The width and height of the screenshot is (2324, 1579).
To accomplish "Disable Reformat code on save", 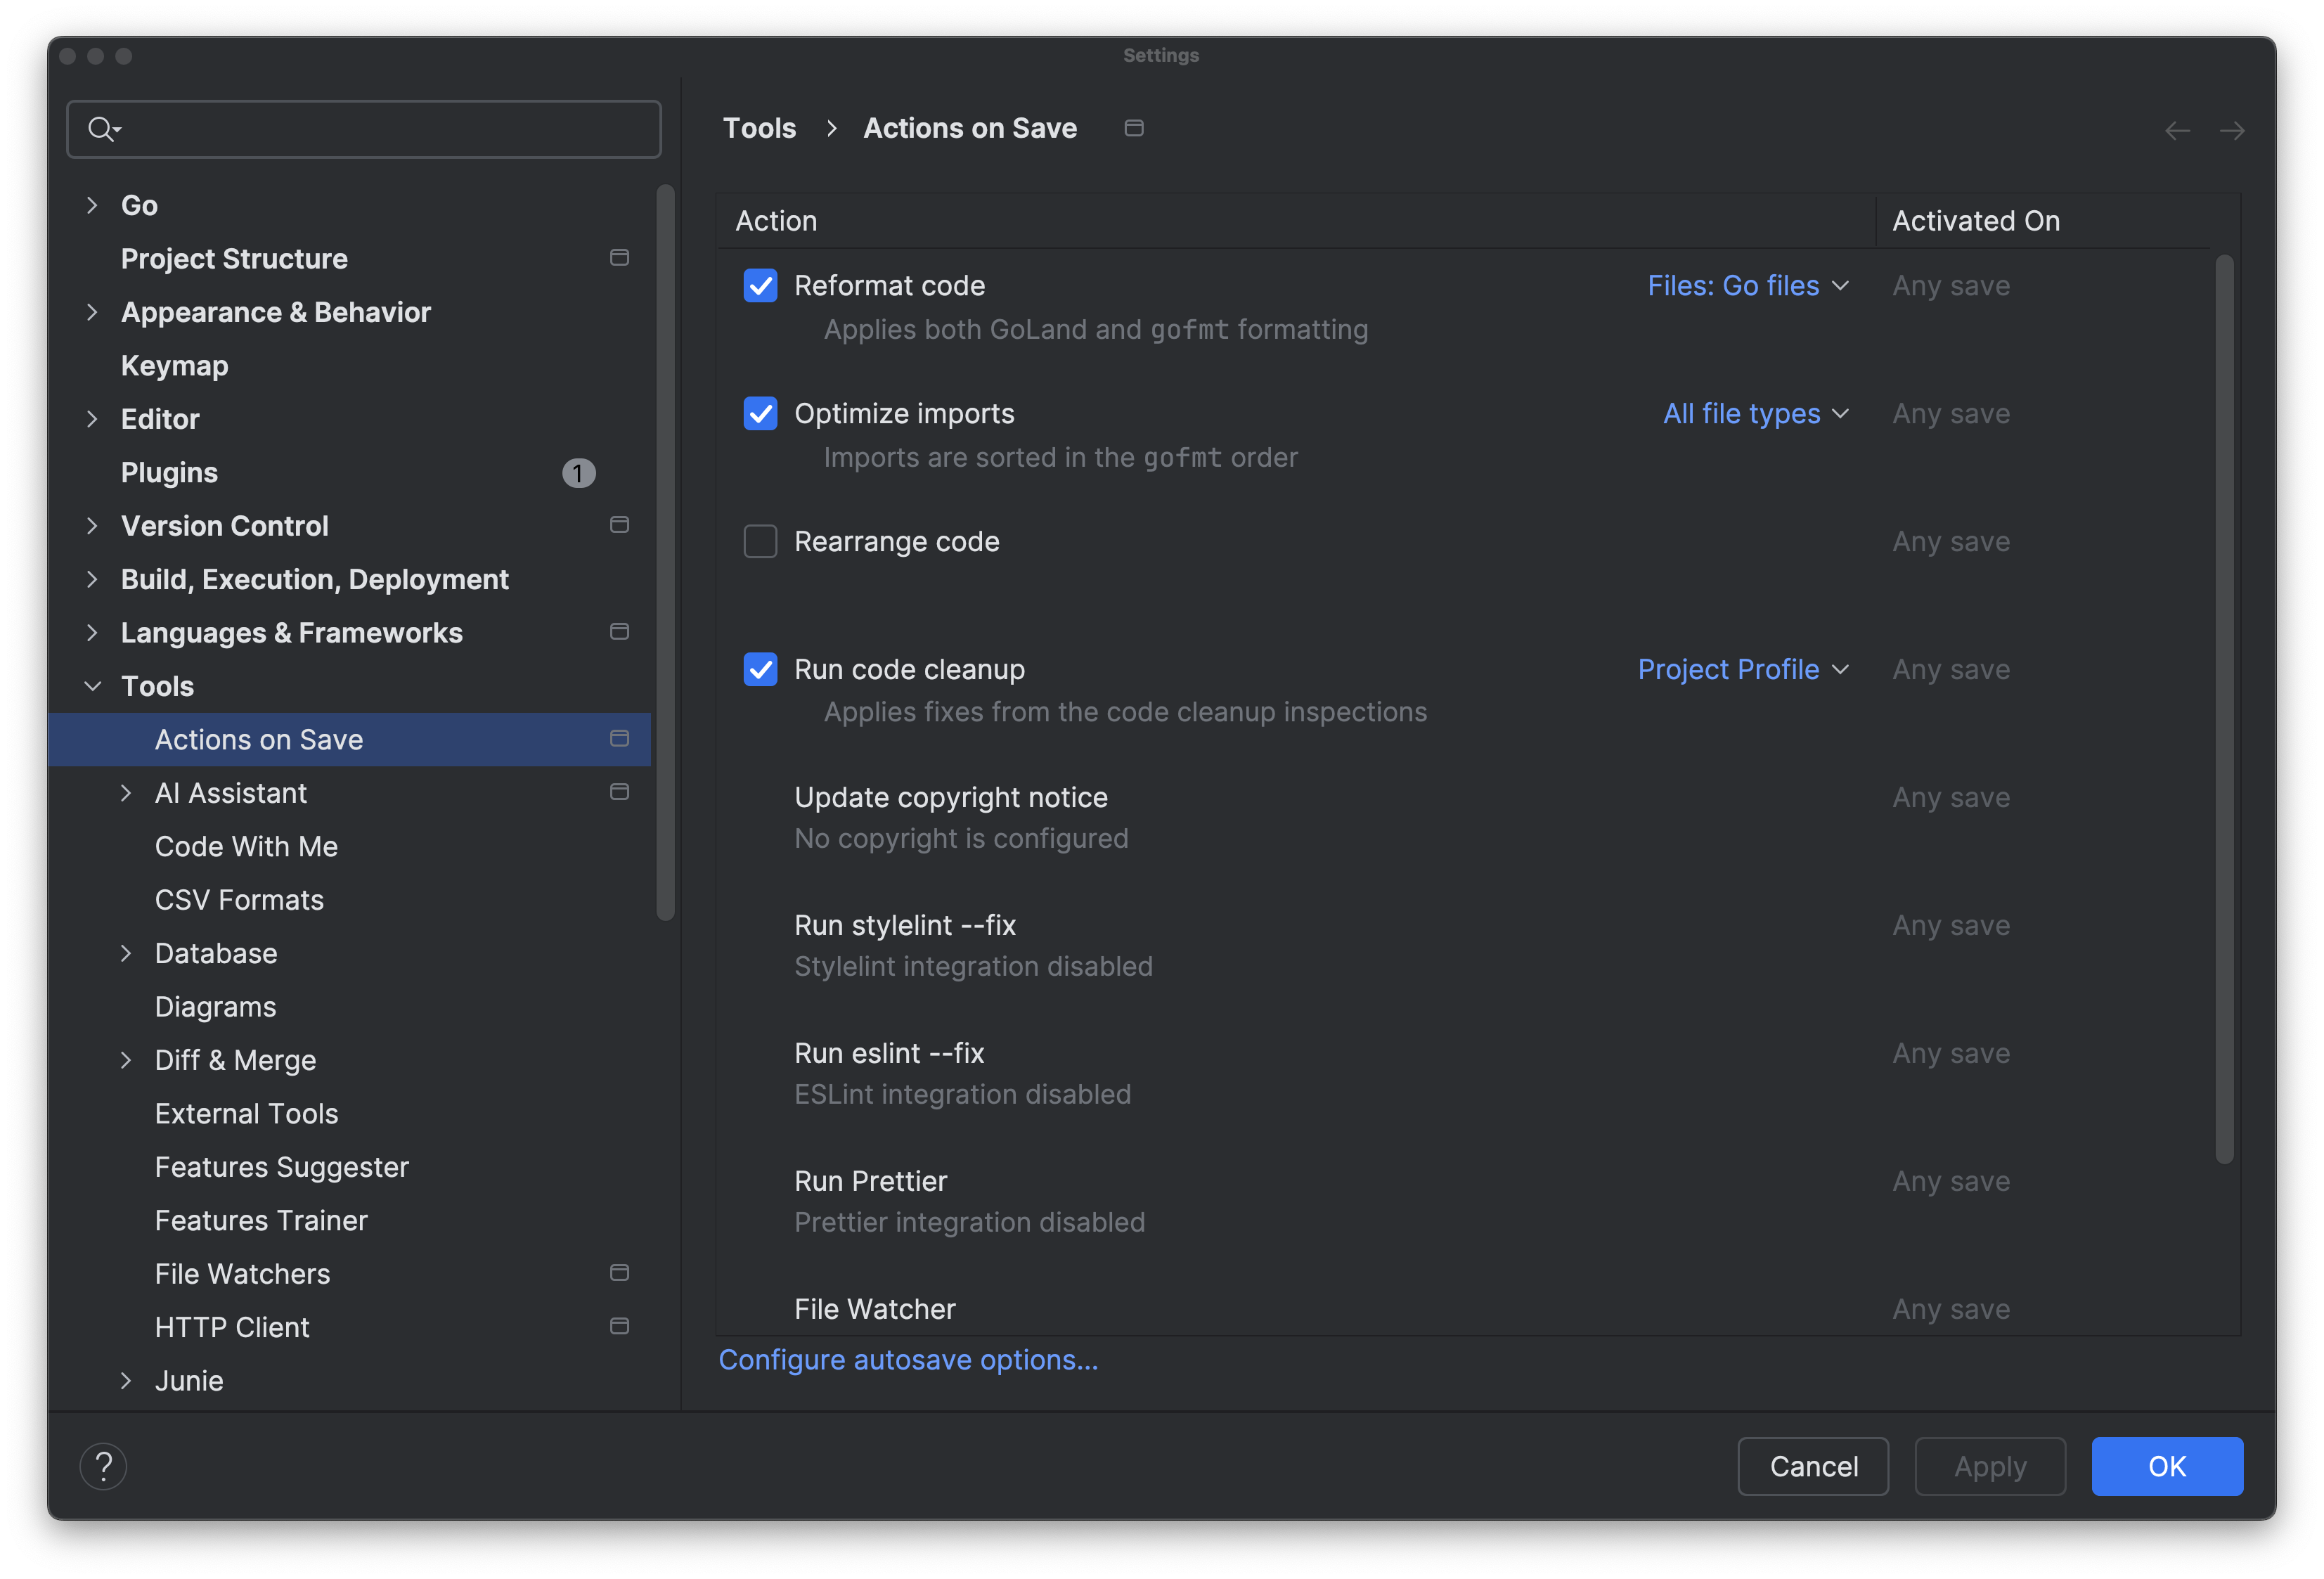I will [760, 285].
